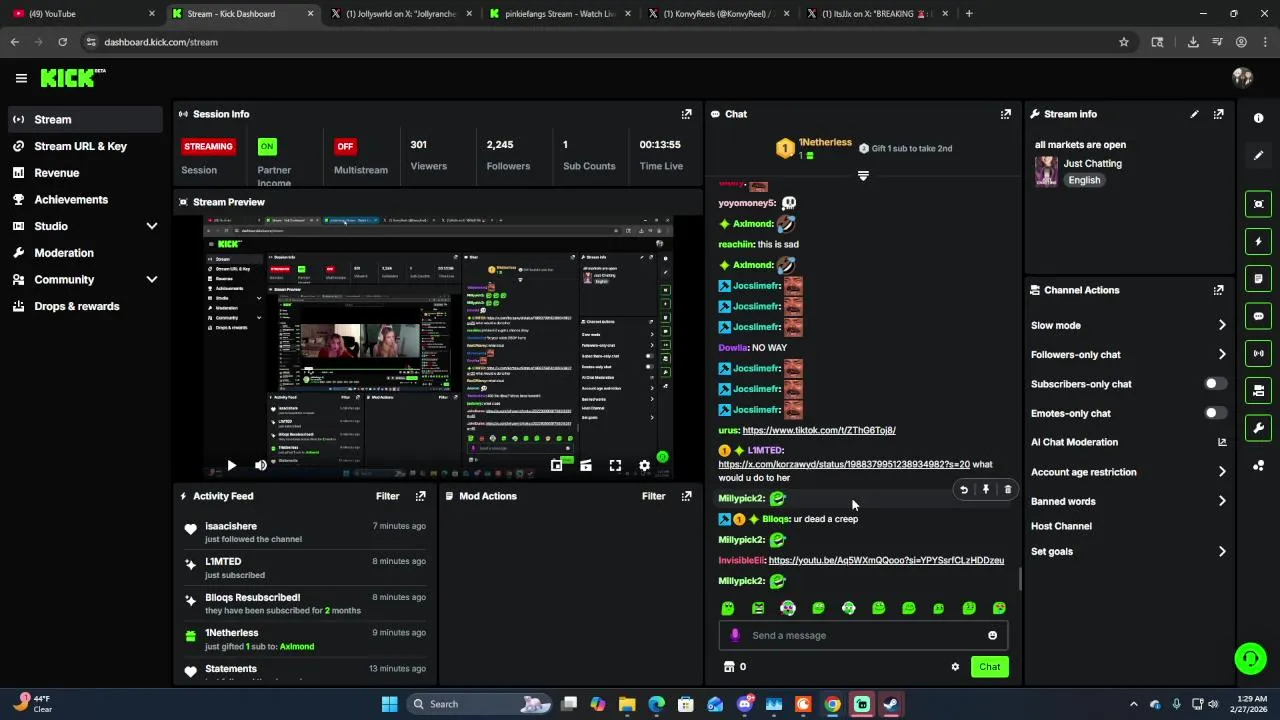The height and width of the screenshot is (720, 1280).
Task: Reply to hovered message with arrow icon
Action: click(963, 490)
